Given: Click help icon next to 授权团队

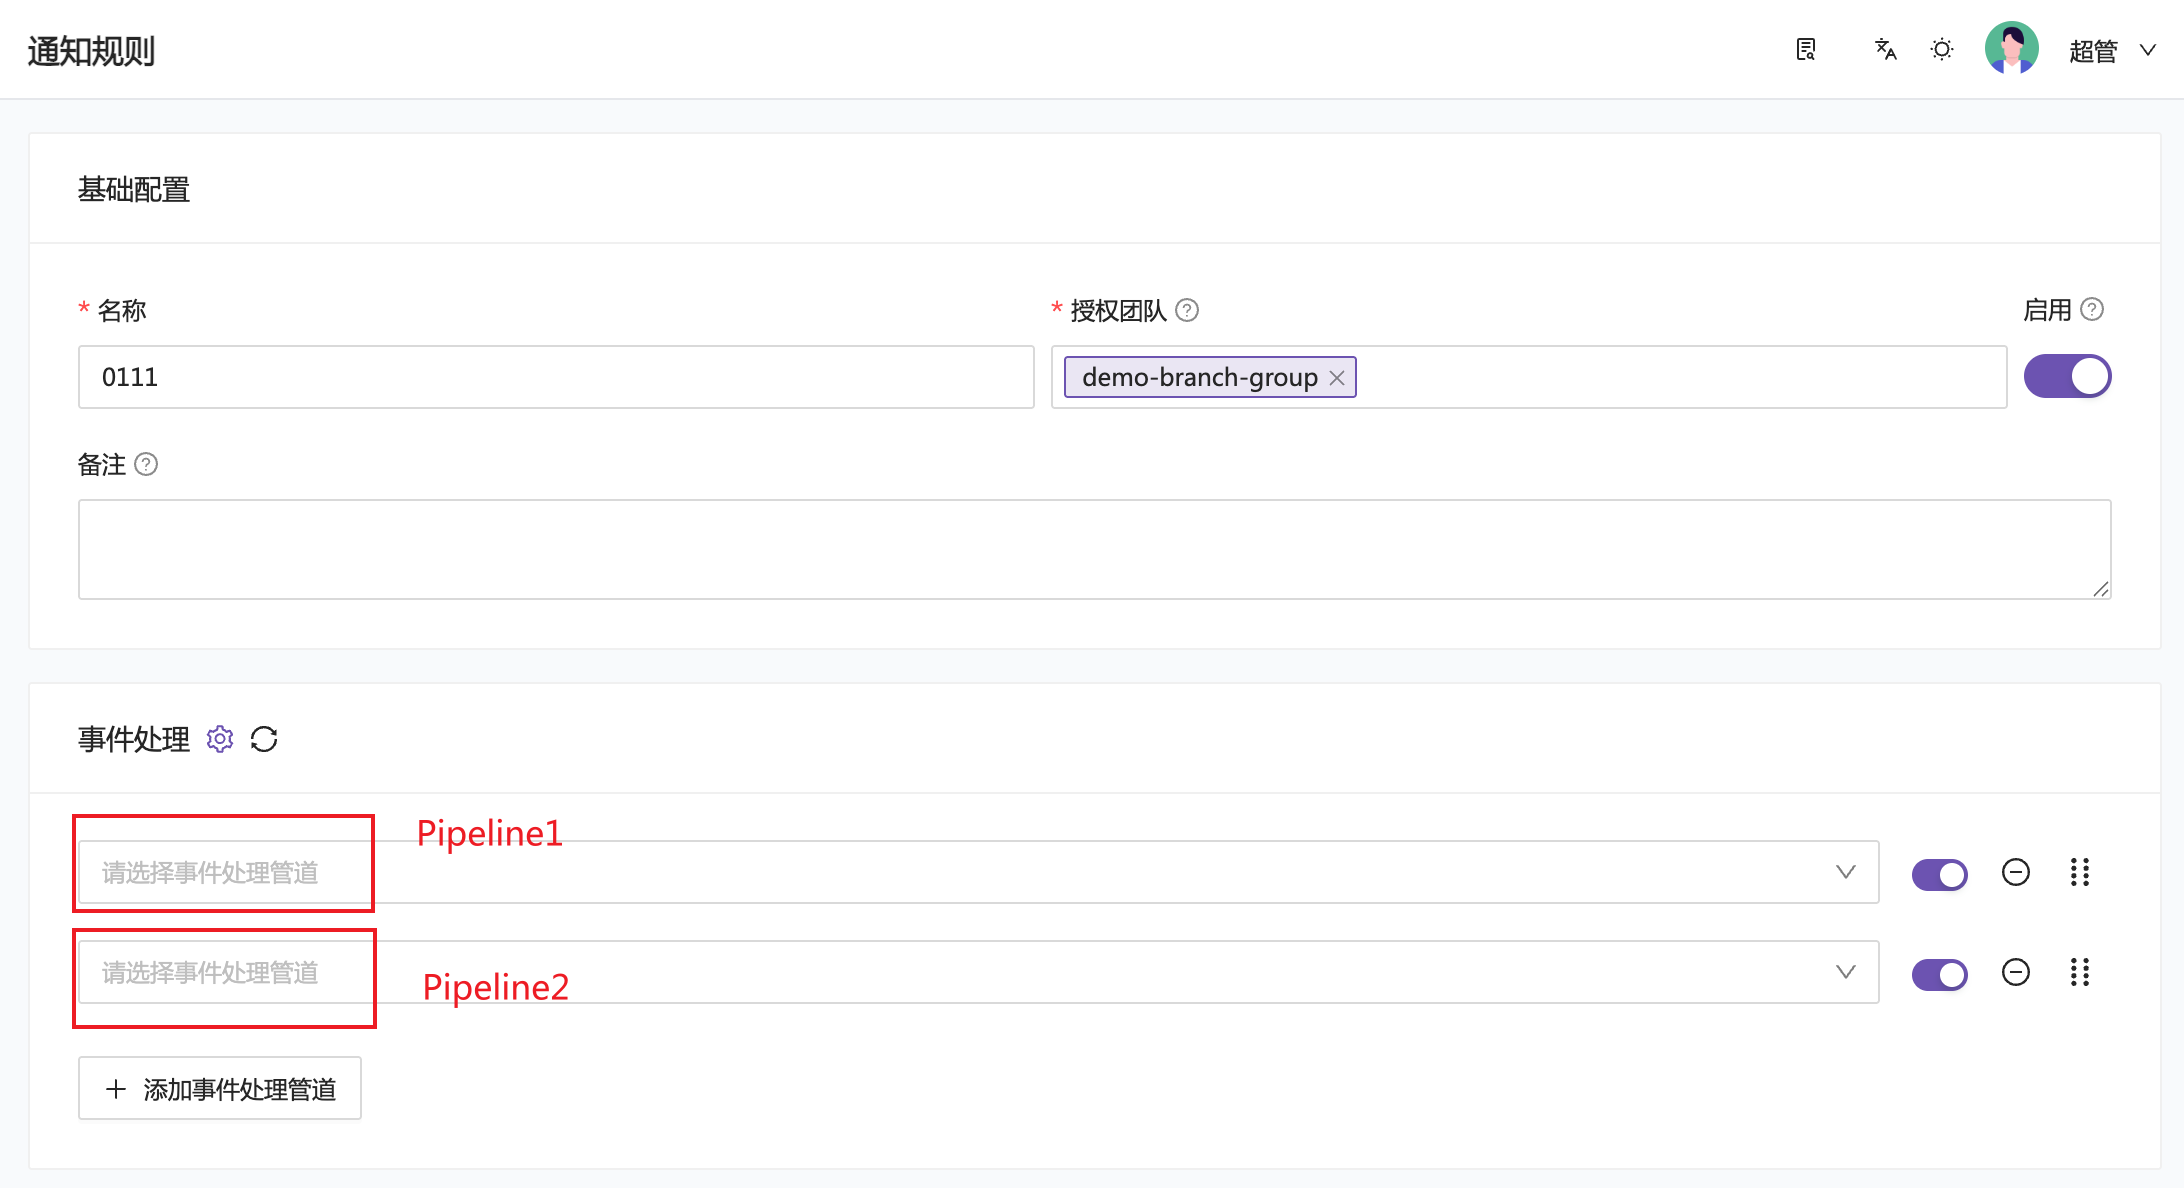Looking at the screenshot, I should click(x=1187, y=310).
